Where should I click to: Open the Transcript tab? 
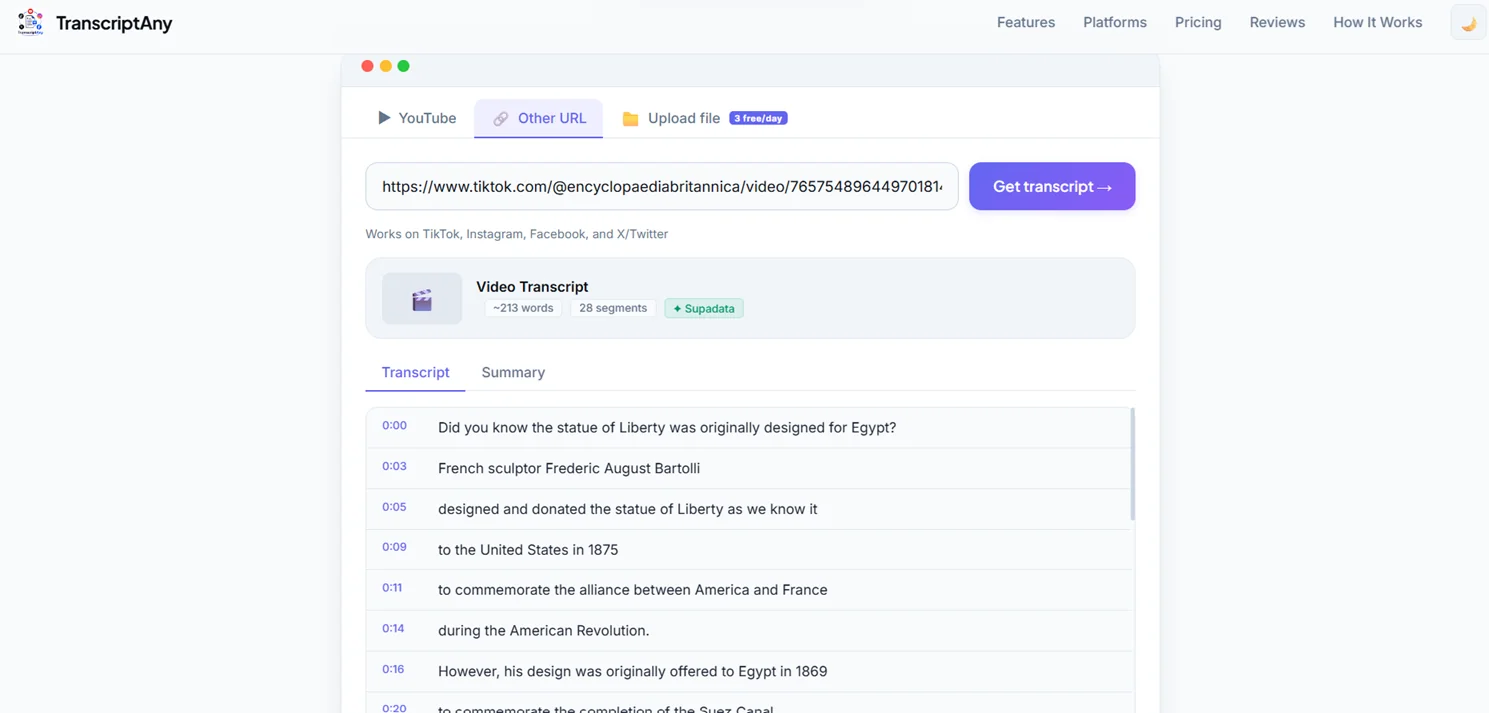click(415, 372)
